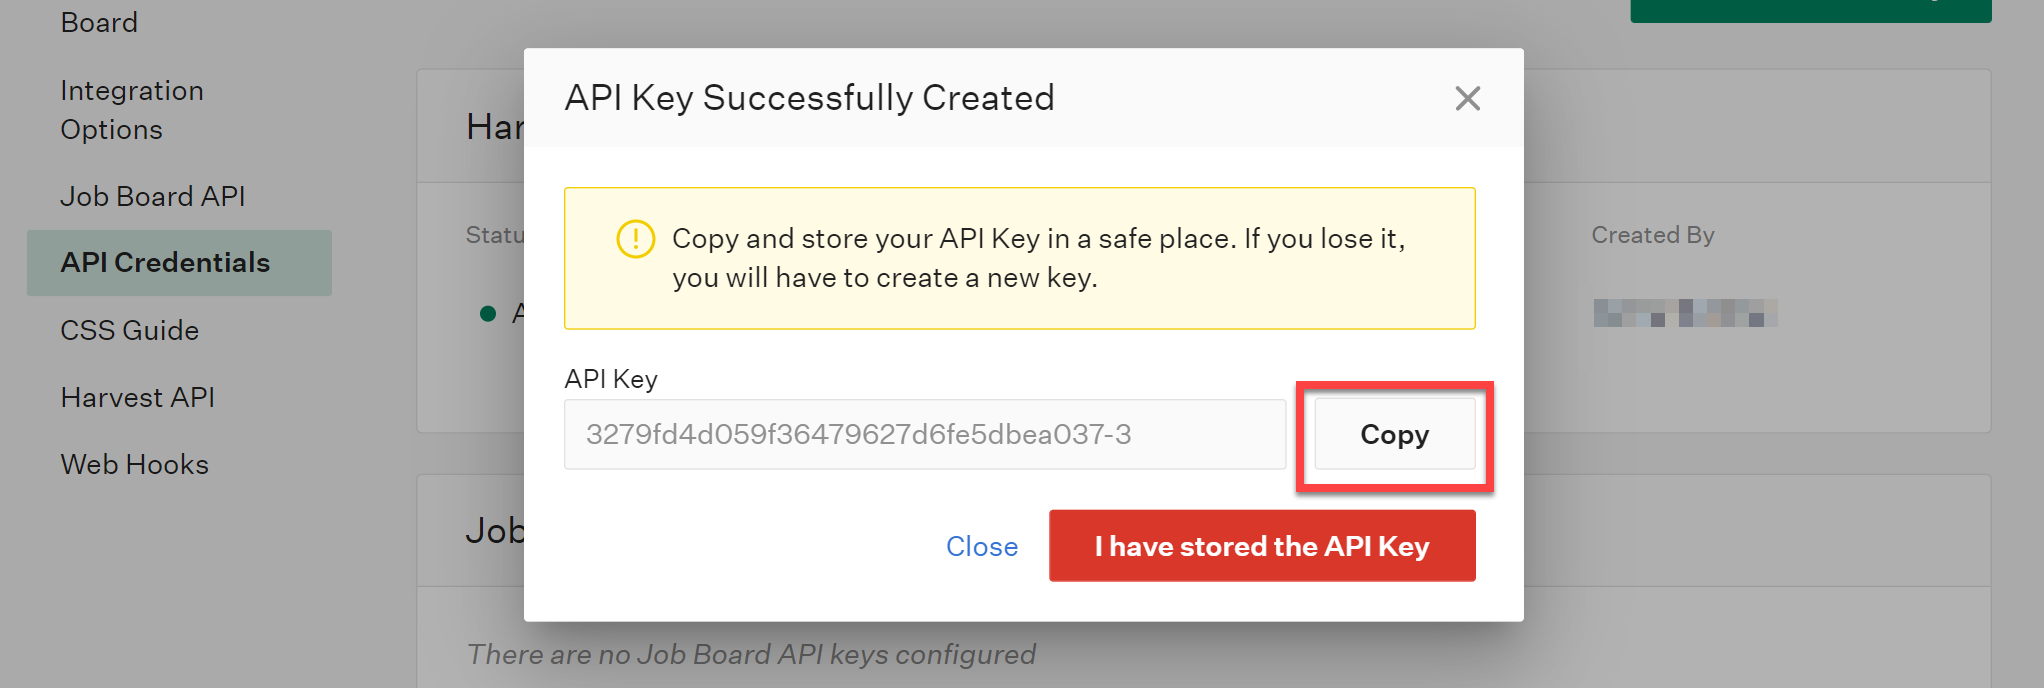Click the Created By column header
Screen dimensions: 2044x688
point(1653,235)
